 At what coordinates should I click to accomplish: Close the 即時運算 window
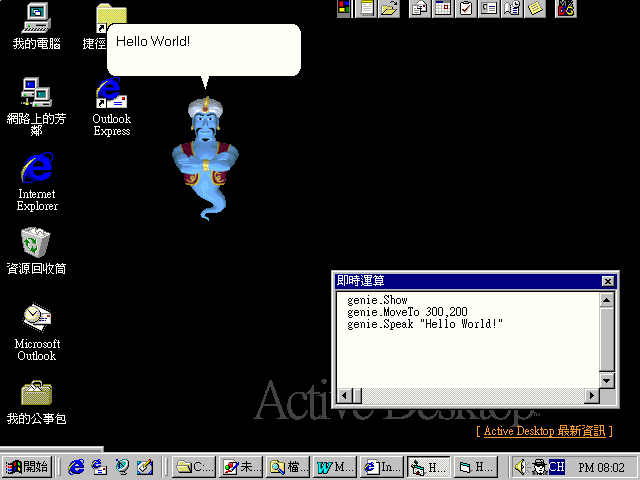pos(608,281)
